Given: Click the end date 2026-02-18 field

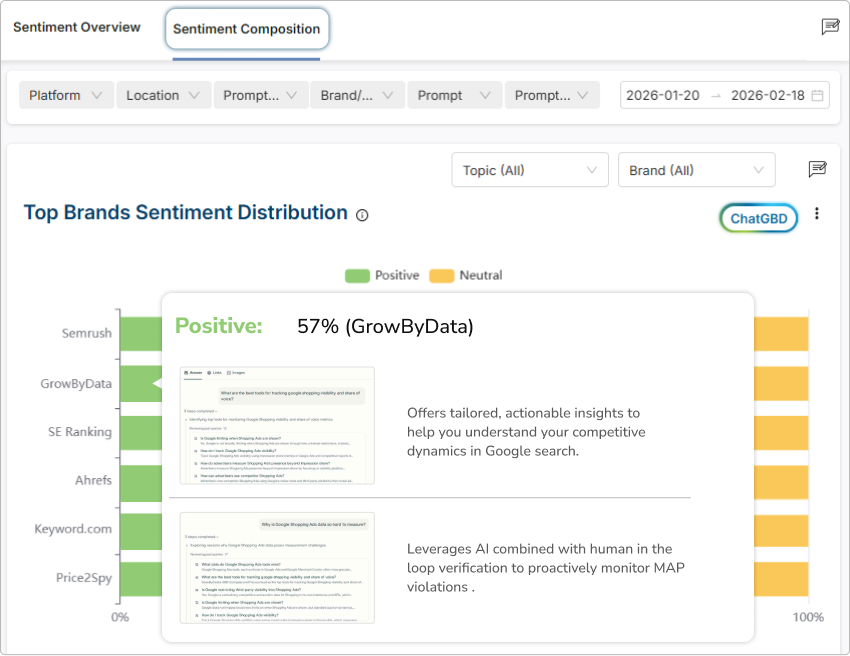Looking at the screenshot, I should 767,96.
